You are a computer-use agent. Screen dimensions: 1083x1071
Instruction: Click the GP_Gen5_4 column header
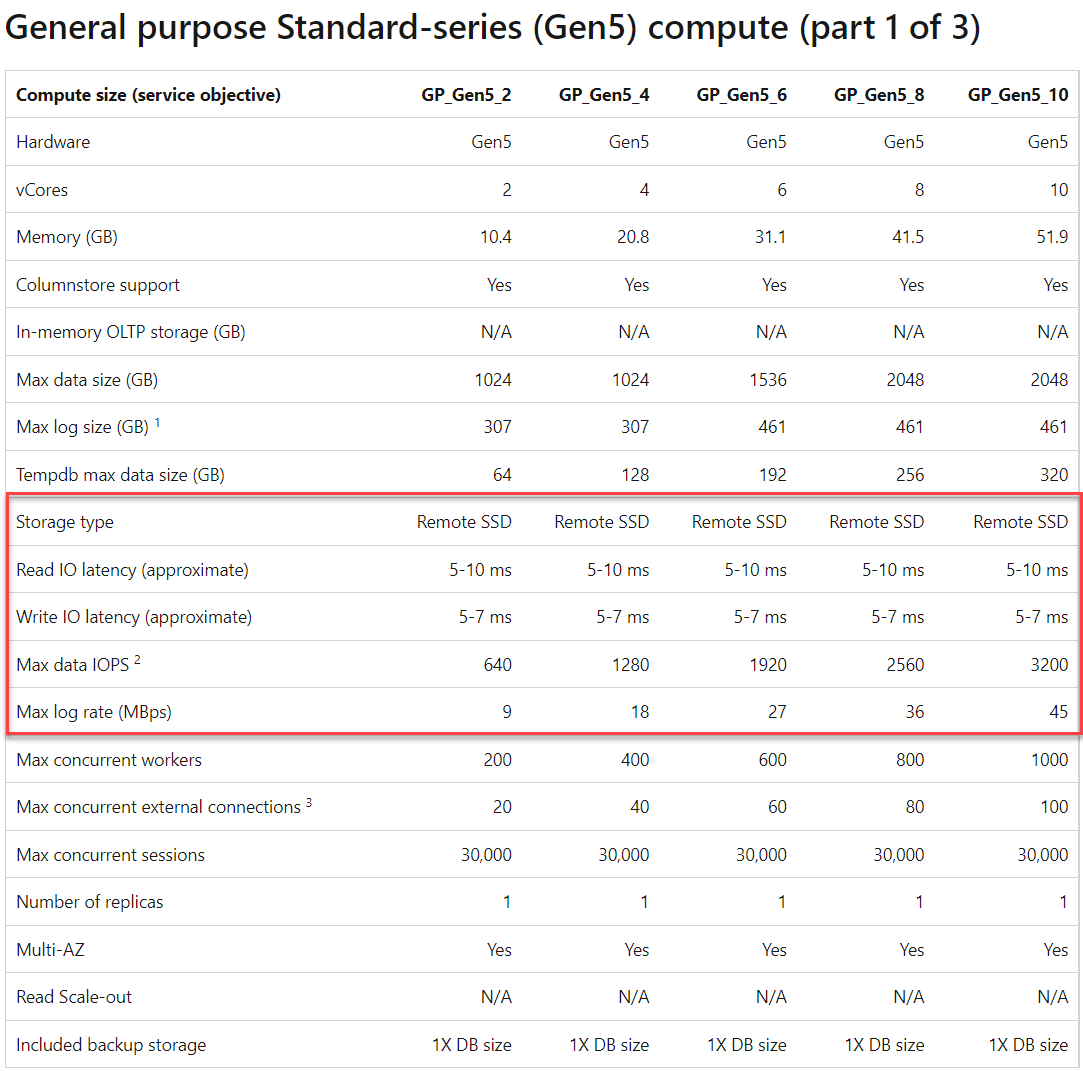604,95
